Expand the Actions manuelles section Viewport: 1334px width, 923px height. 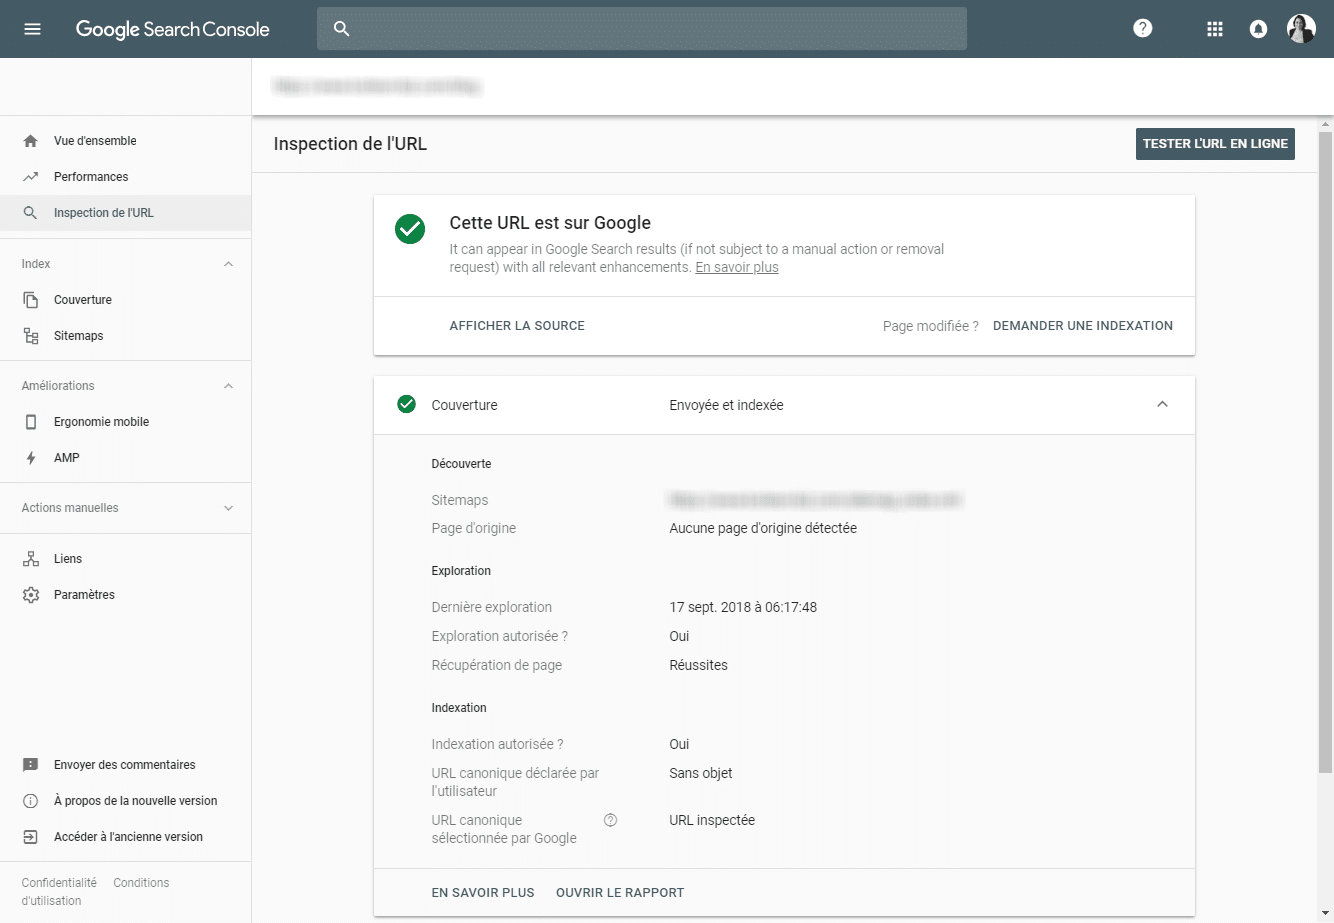(x=228, y=508)
